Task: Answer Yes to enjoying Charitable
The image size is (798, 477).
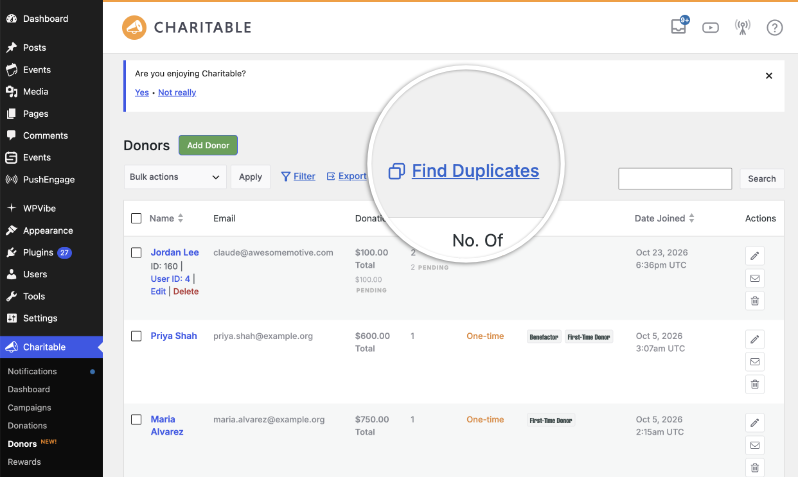Action: point(141,92)
